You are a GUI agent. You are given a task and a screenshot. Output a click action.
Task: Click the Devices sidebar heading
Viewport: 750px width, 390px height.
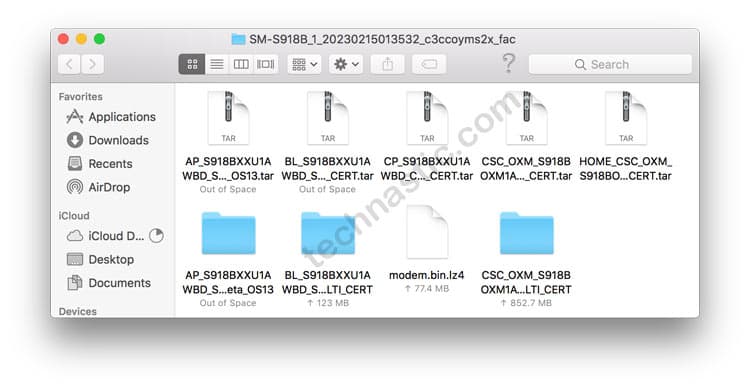pyautogui.click(x=77, y=312)
